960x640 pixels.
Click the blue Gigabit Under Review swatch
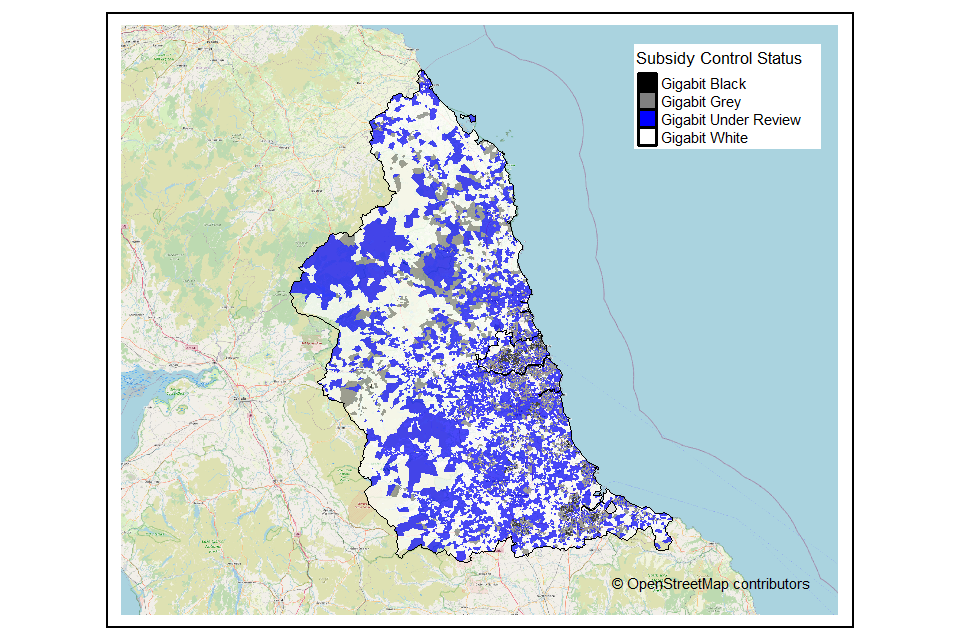pyautogui.click(x=645, y=119)
